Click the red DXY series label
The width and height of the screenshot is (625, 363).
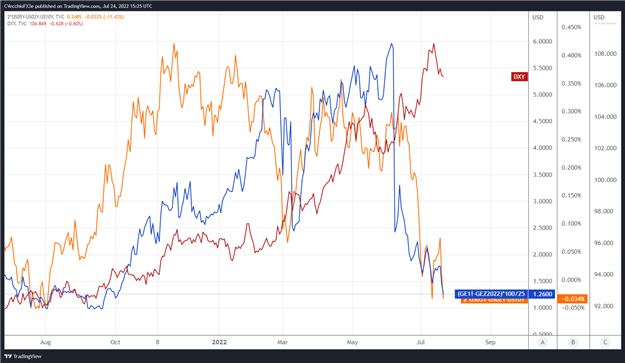pos(519,77)
